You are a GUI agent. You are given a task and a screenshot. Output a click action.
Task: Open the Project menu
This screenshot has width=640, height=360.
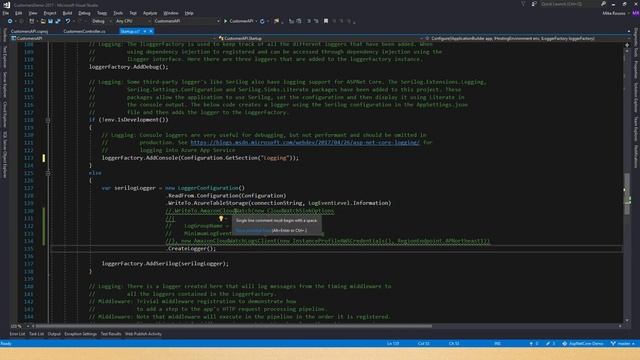coord(50,13)
